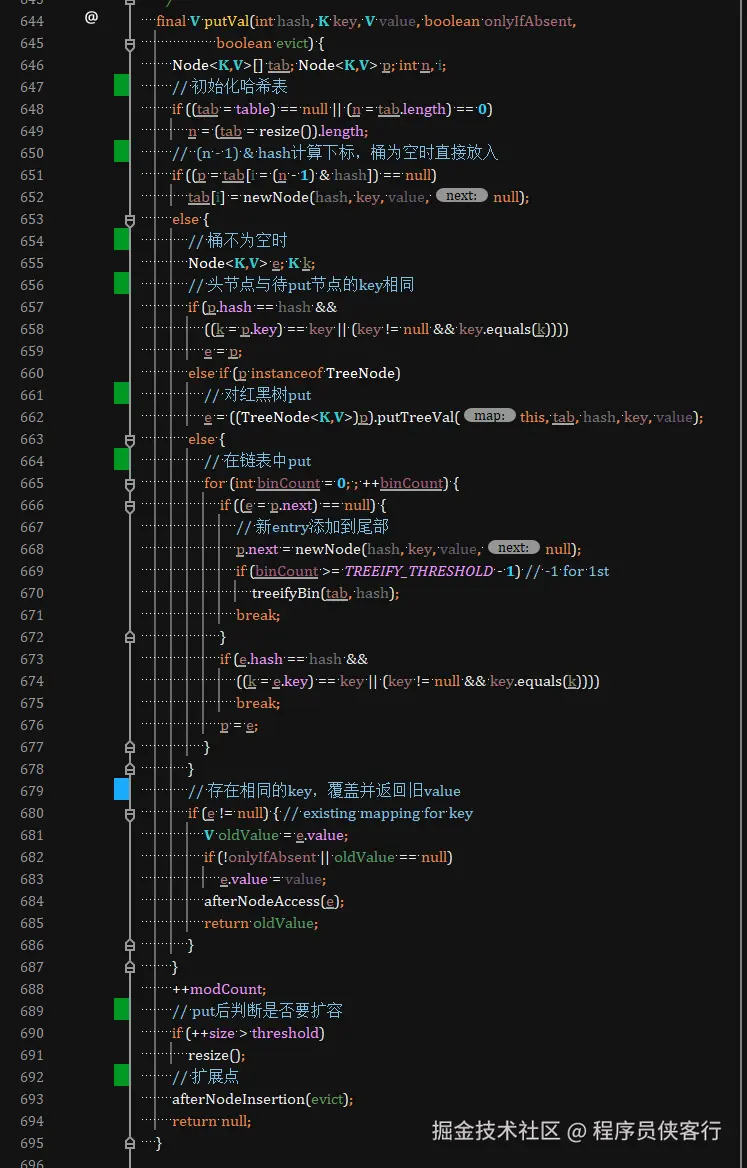Click the blue change marker at line 679
The image size is (747, 1168).
[x=121, y=789]
